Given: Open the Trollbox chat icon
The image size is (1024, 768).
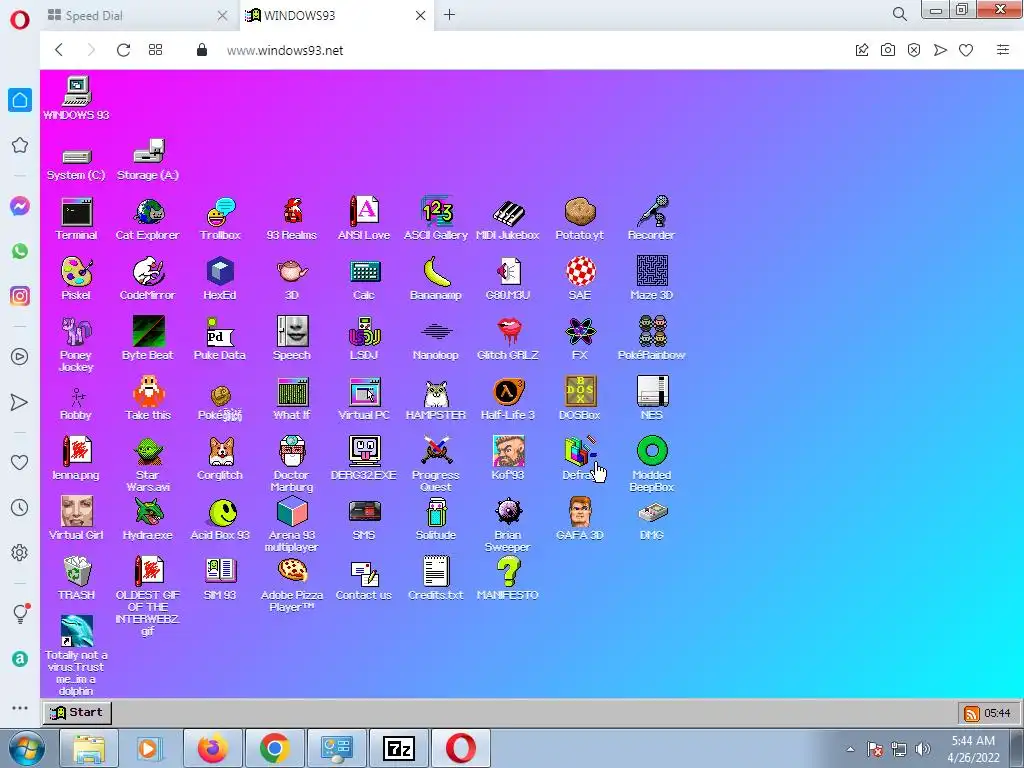Looking at the screenshot, I should (220, 219).
